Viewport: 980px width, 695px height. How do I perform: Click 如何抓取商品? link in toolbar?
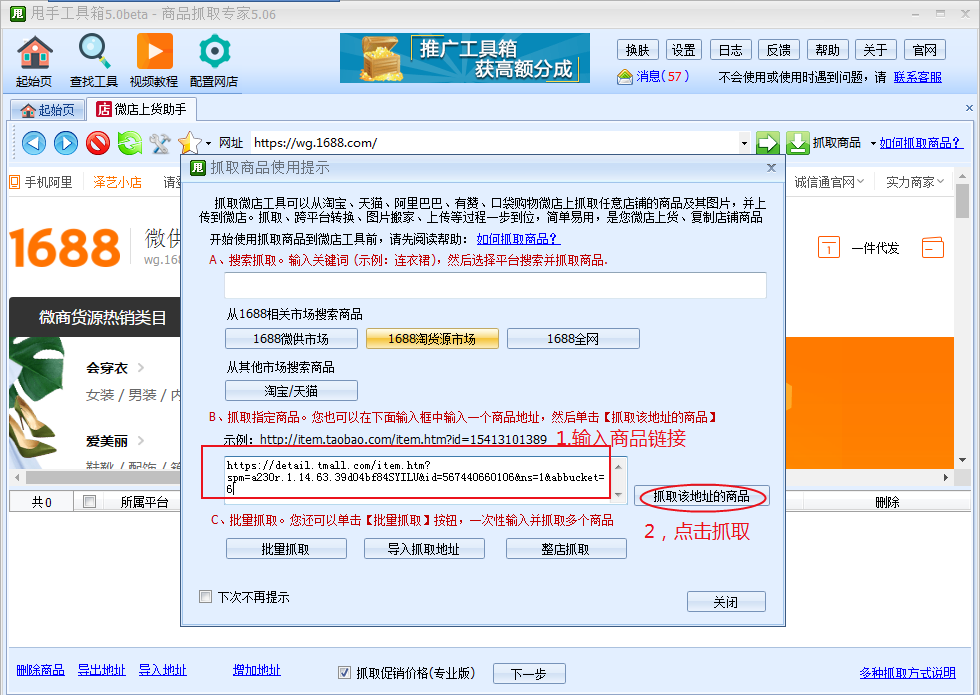click(x=920, y=143)
